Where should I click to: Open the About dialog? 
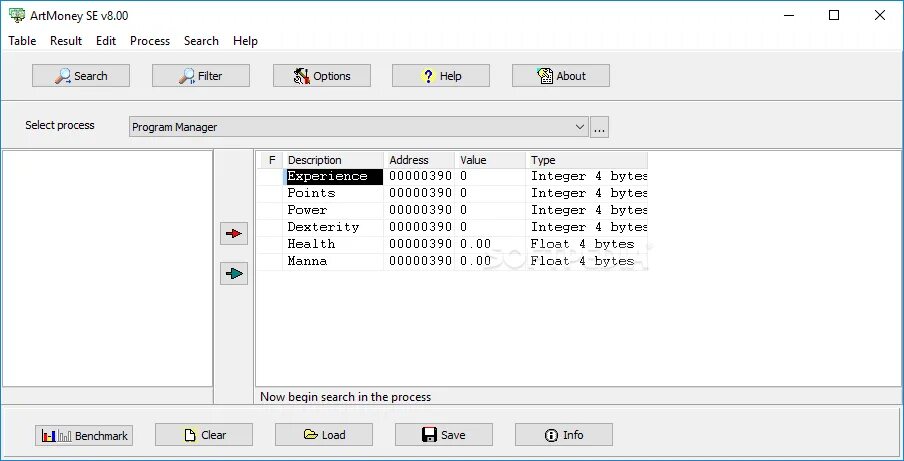point(561,76)
